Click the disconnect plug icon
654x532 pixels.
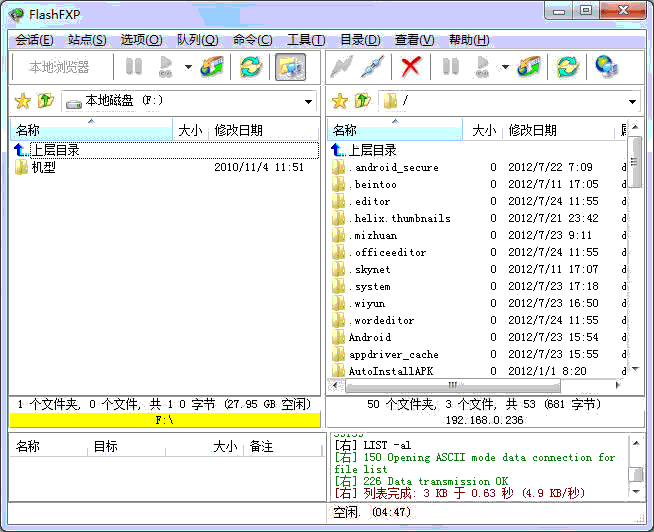pos(372,67)
